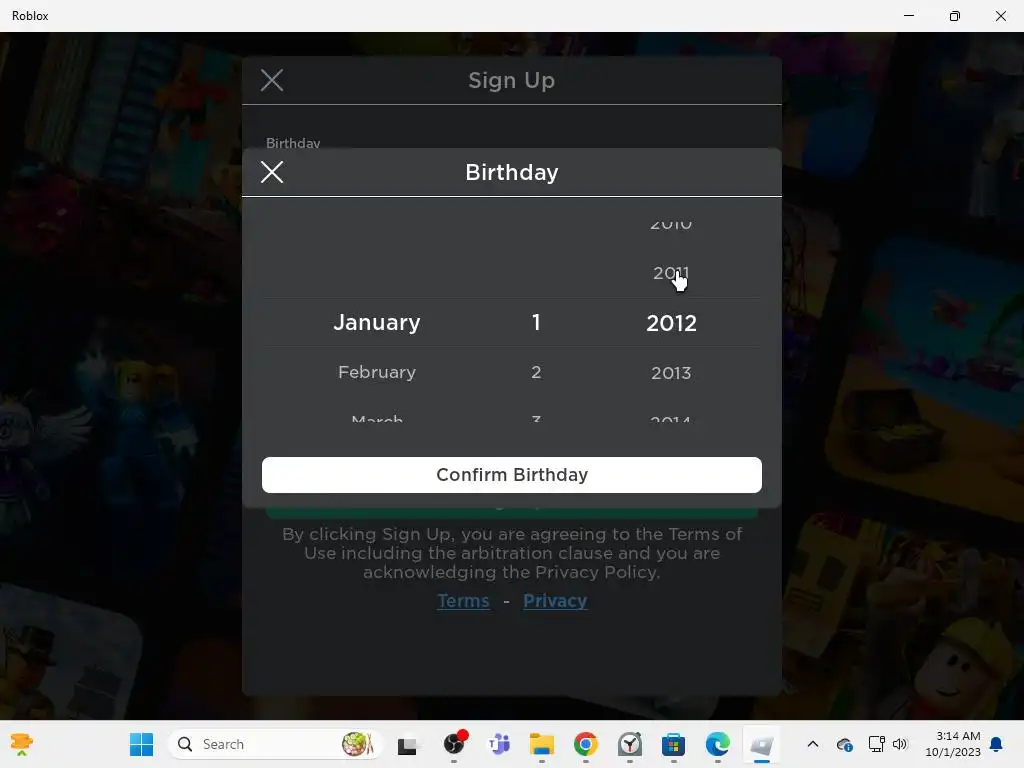This screenshot has height=768, width=1024.
Task: Close the Sign Up panel
Action: (272, 80)
